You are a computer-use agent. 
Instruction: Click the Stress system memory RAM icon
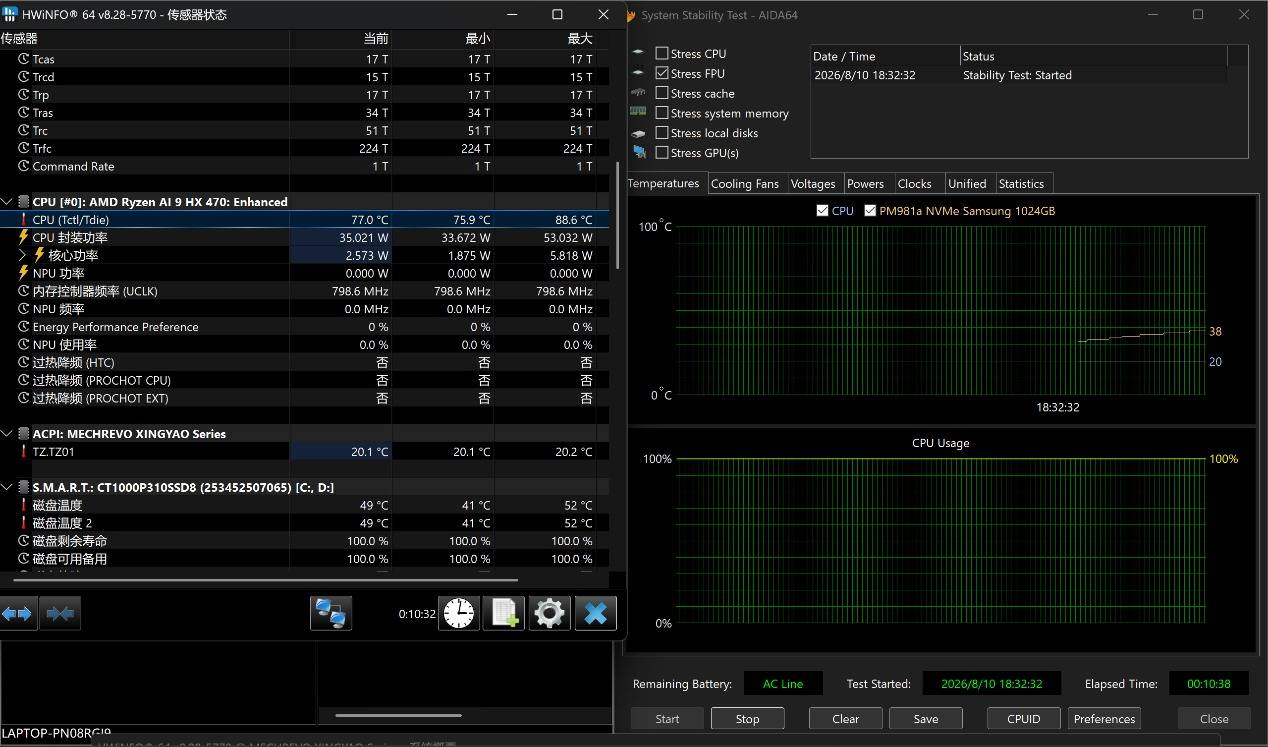click(638, 113)
